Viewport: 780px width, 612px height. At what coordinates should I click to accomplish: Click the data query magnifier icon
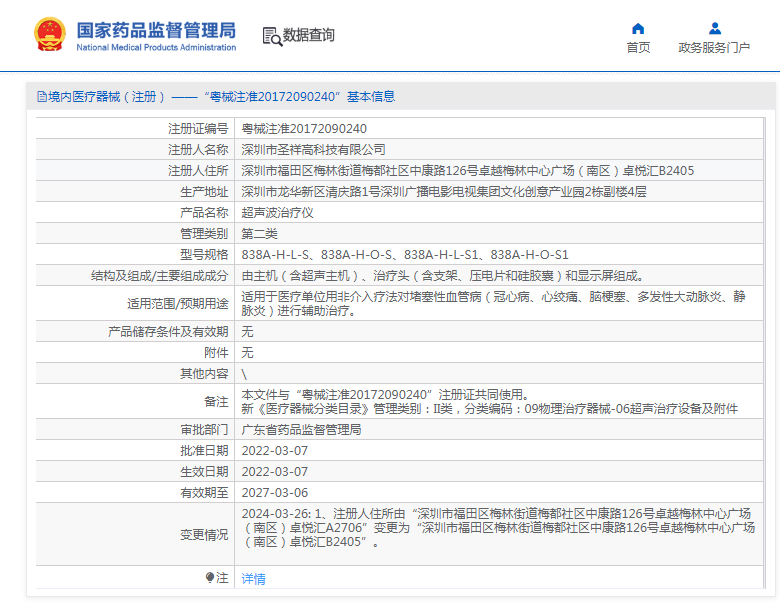[271, 36]
